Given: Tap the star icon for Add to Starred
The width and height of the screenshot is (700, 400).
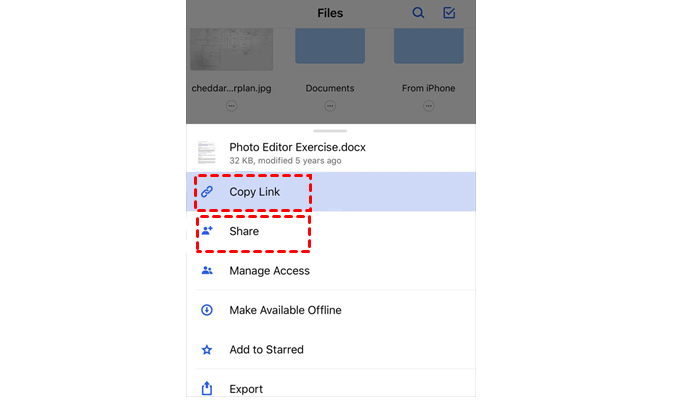Looking at the screenshot, I should point(207,350).
